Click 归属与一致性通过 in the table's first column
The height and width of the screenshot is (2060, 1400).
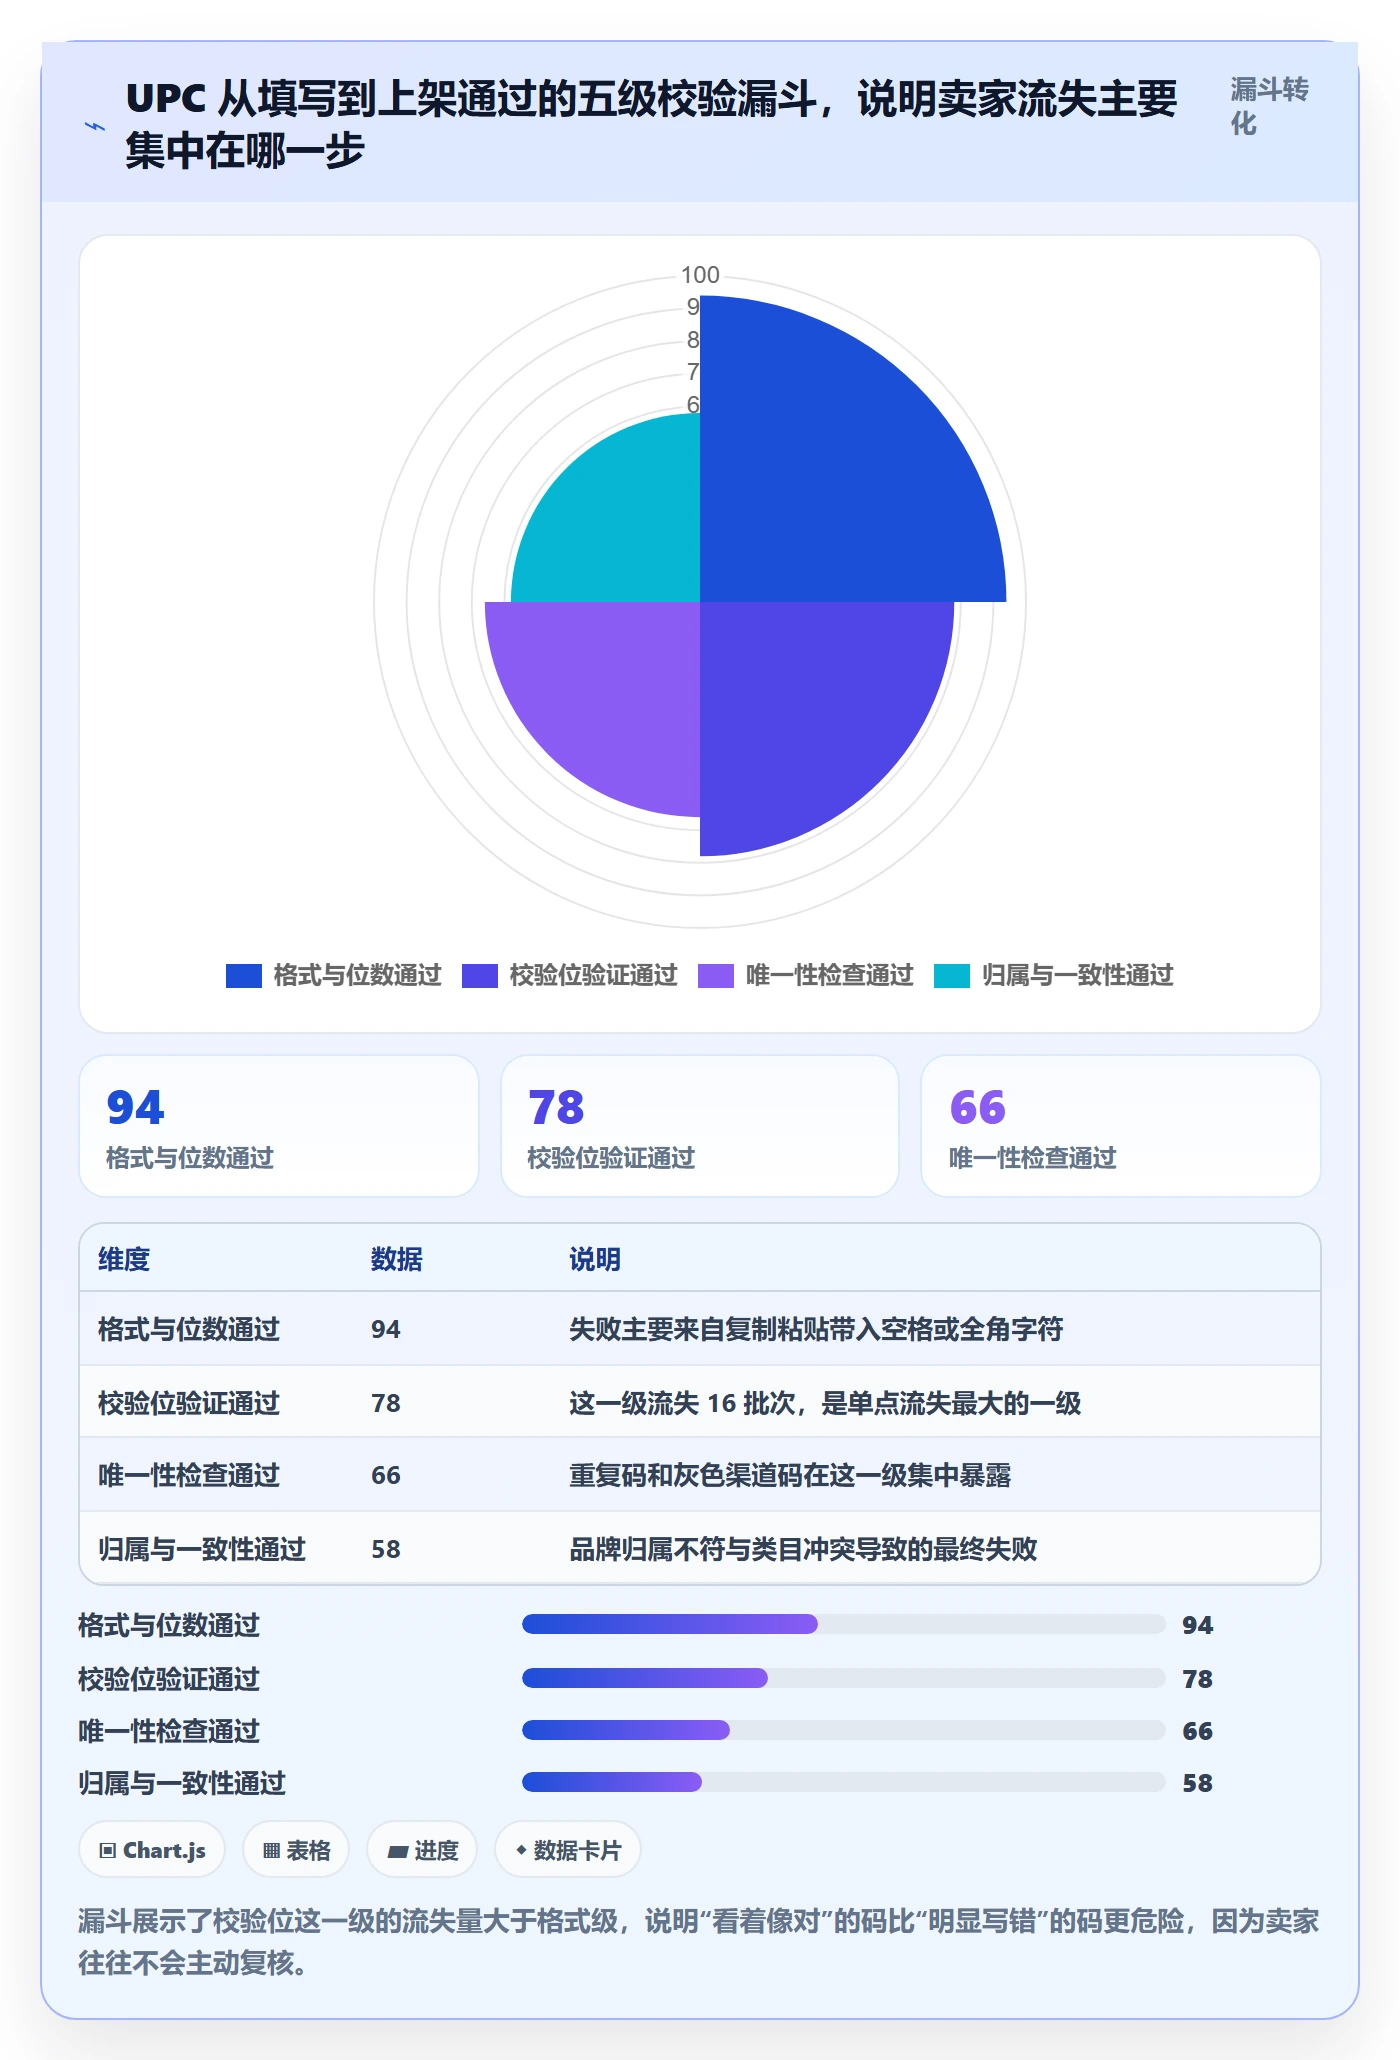[x=202, y=1549]
